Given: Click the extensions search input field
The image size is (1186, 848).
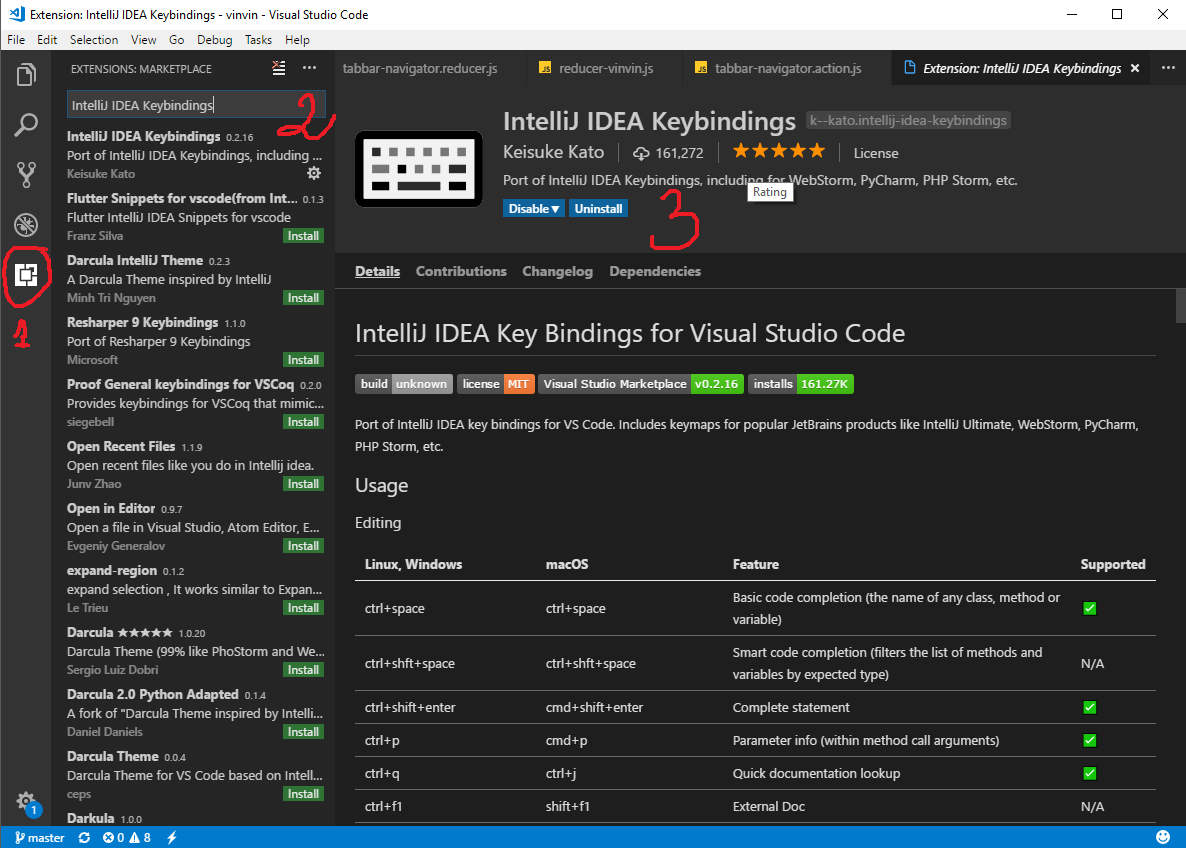Looking at the screenshot, I should point(196,104).
